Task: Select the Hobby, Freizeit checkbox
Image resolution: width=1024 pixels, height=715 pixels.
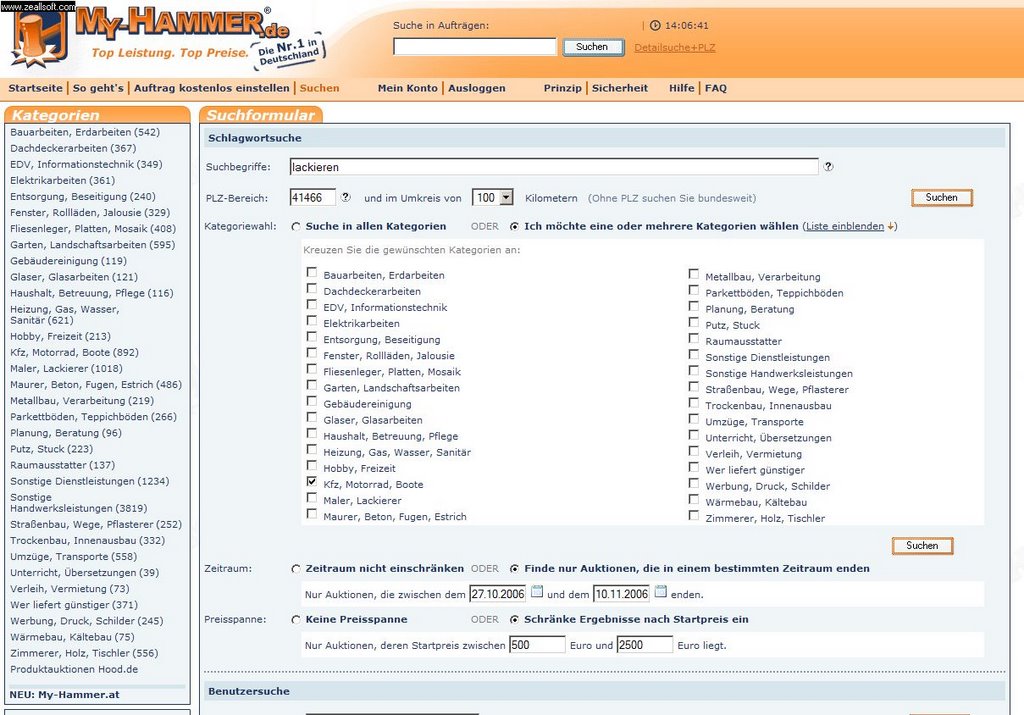Action: click(x=312, y=466)
